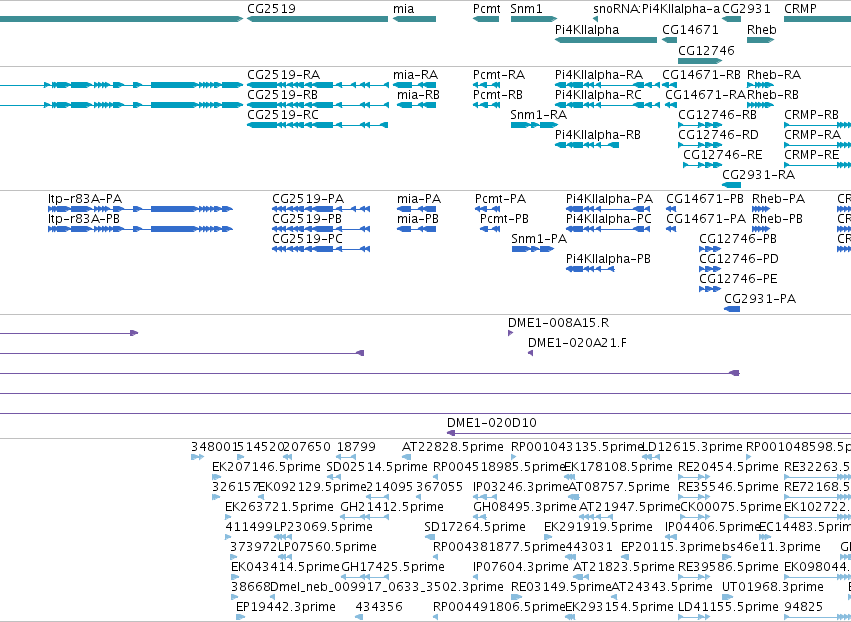851x622 pixels.
Task: Click protein Pi4KIIalpha-PB
Action: point(590,269)
